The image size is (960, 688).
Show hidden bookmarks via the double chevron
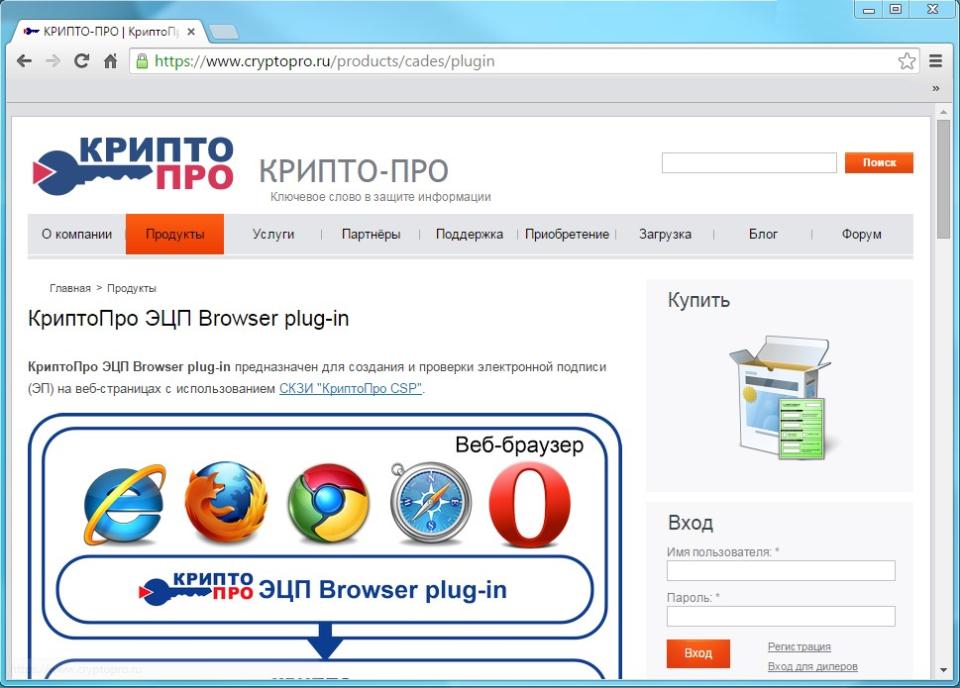(x=936, y=89)
